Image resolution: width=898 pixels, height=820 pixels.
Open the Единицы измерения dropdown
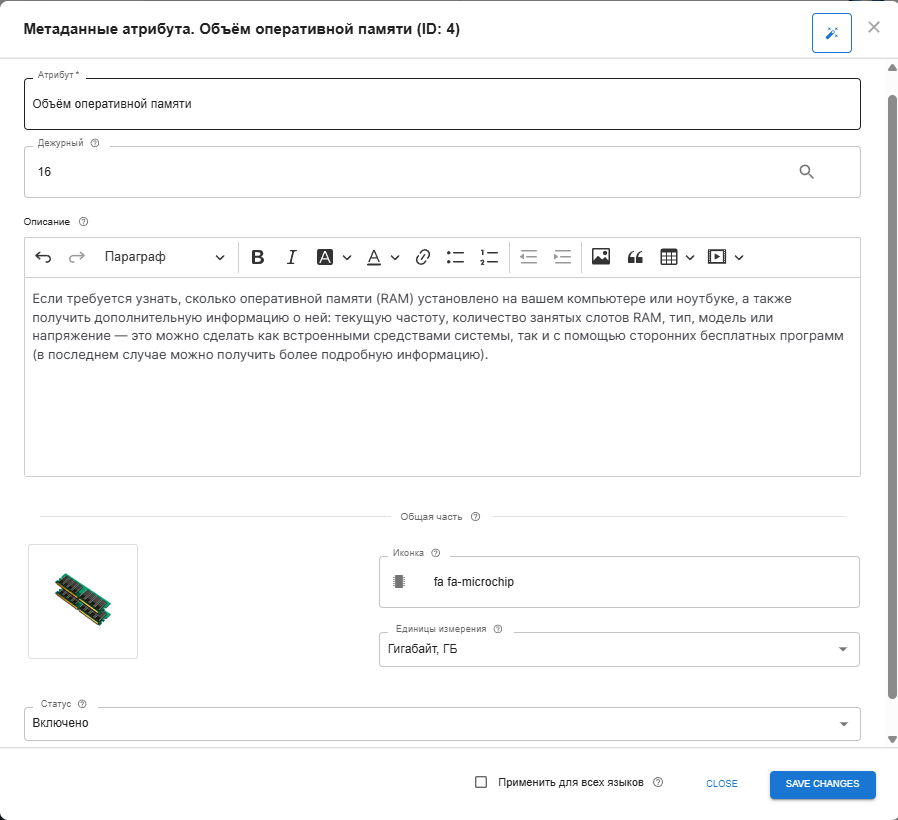point(845,649)
